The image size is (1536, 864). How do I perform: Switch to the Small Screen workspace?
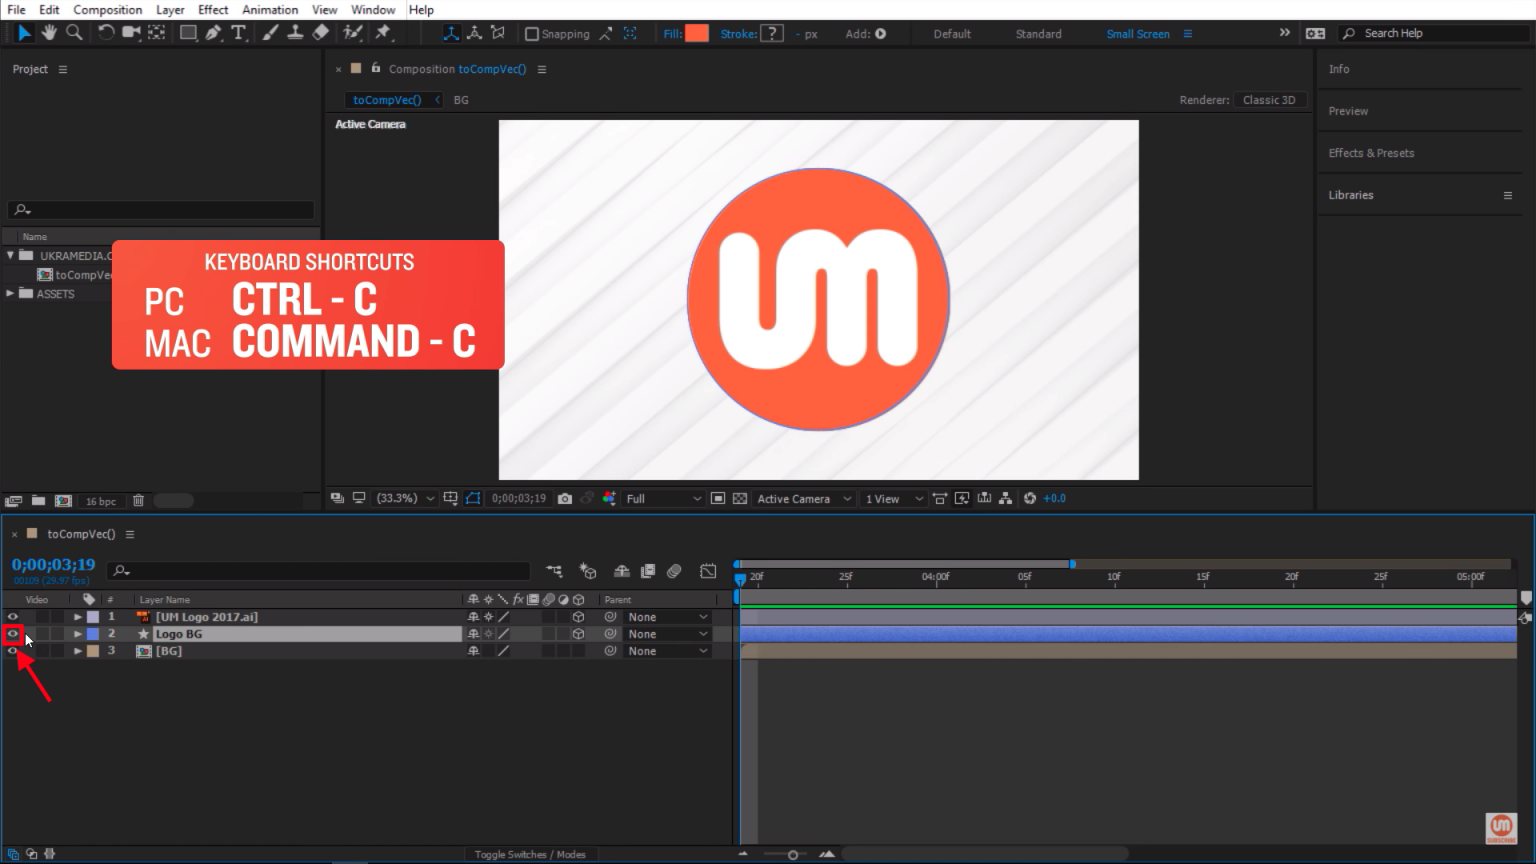tap(1137, 34)
